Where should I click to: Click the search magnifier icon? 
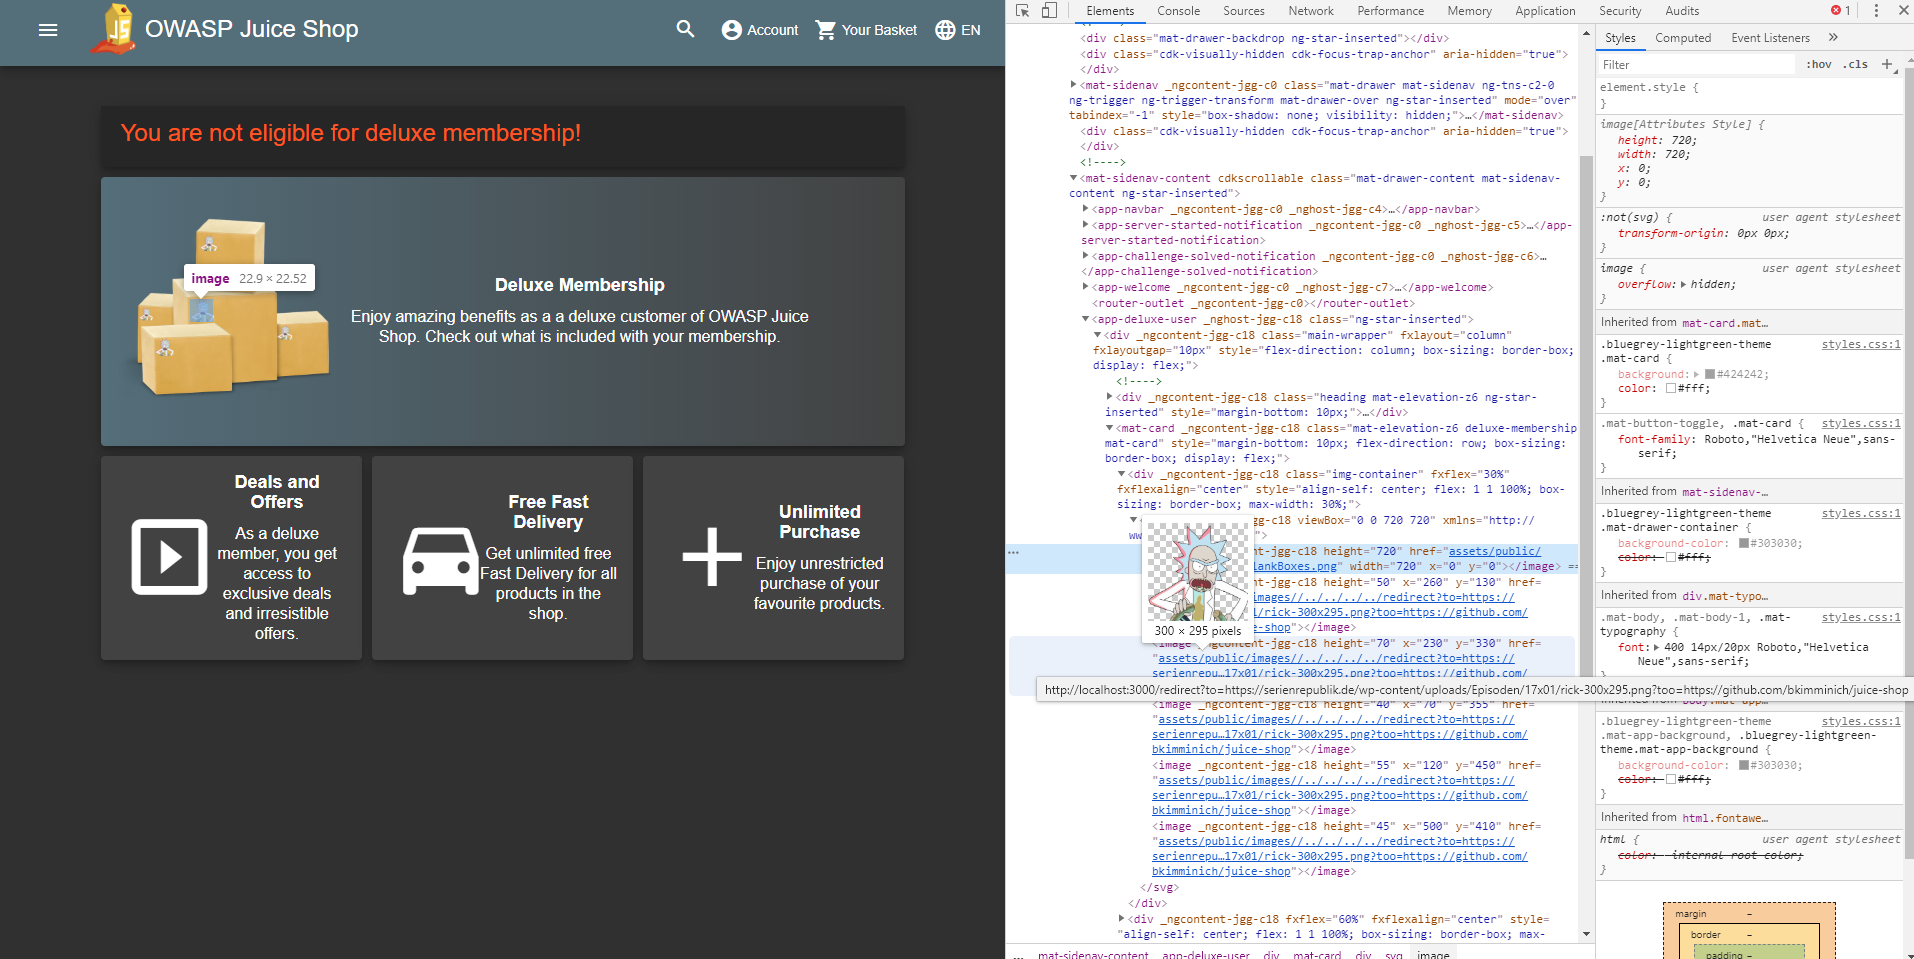click(x=685, y=30)
